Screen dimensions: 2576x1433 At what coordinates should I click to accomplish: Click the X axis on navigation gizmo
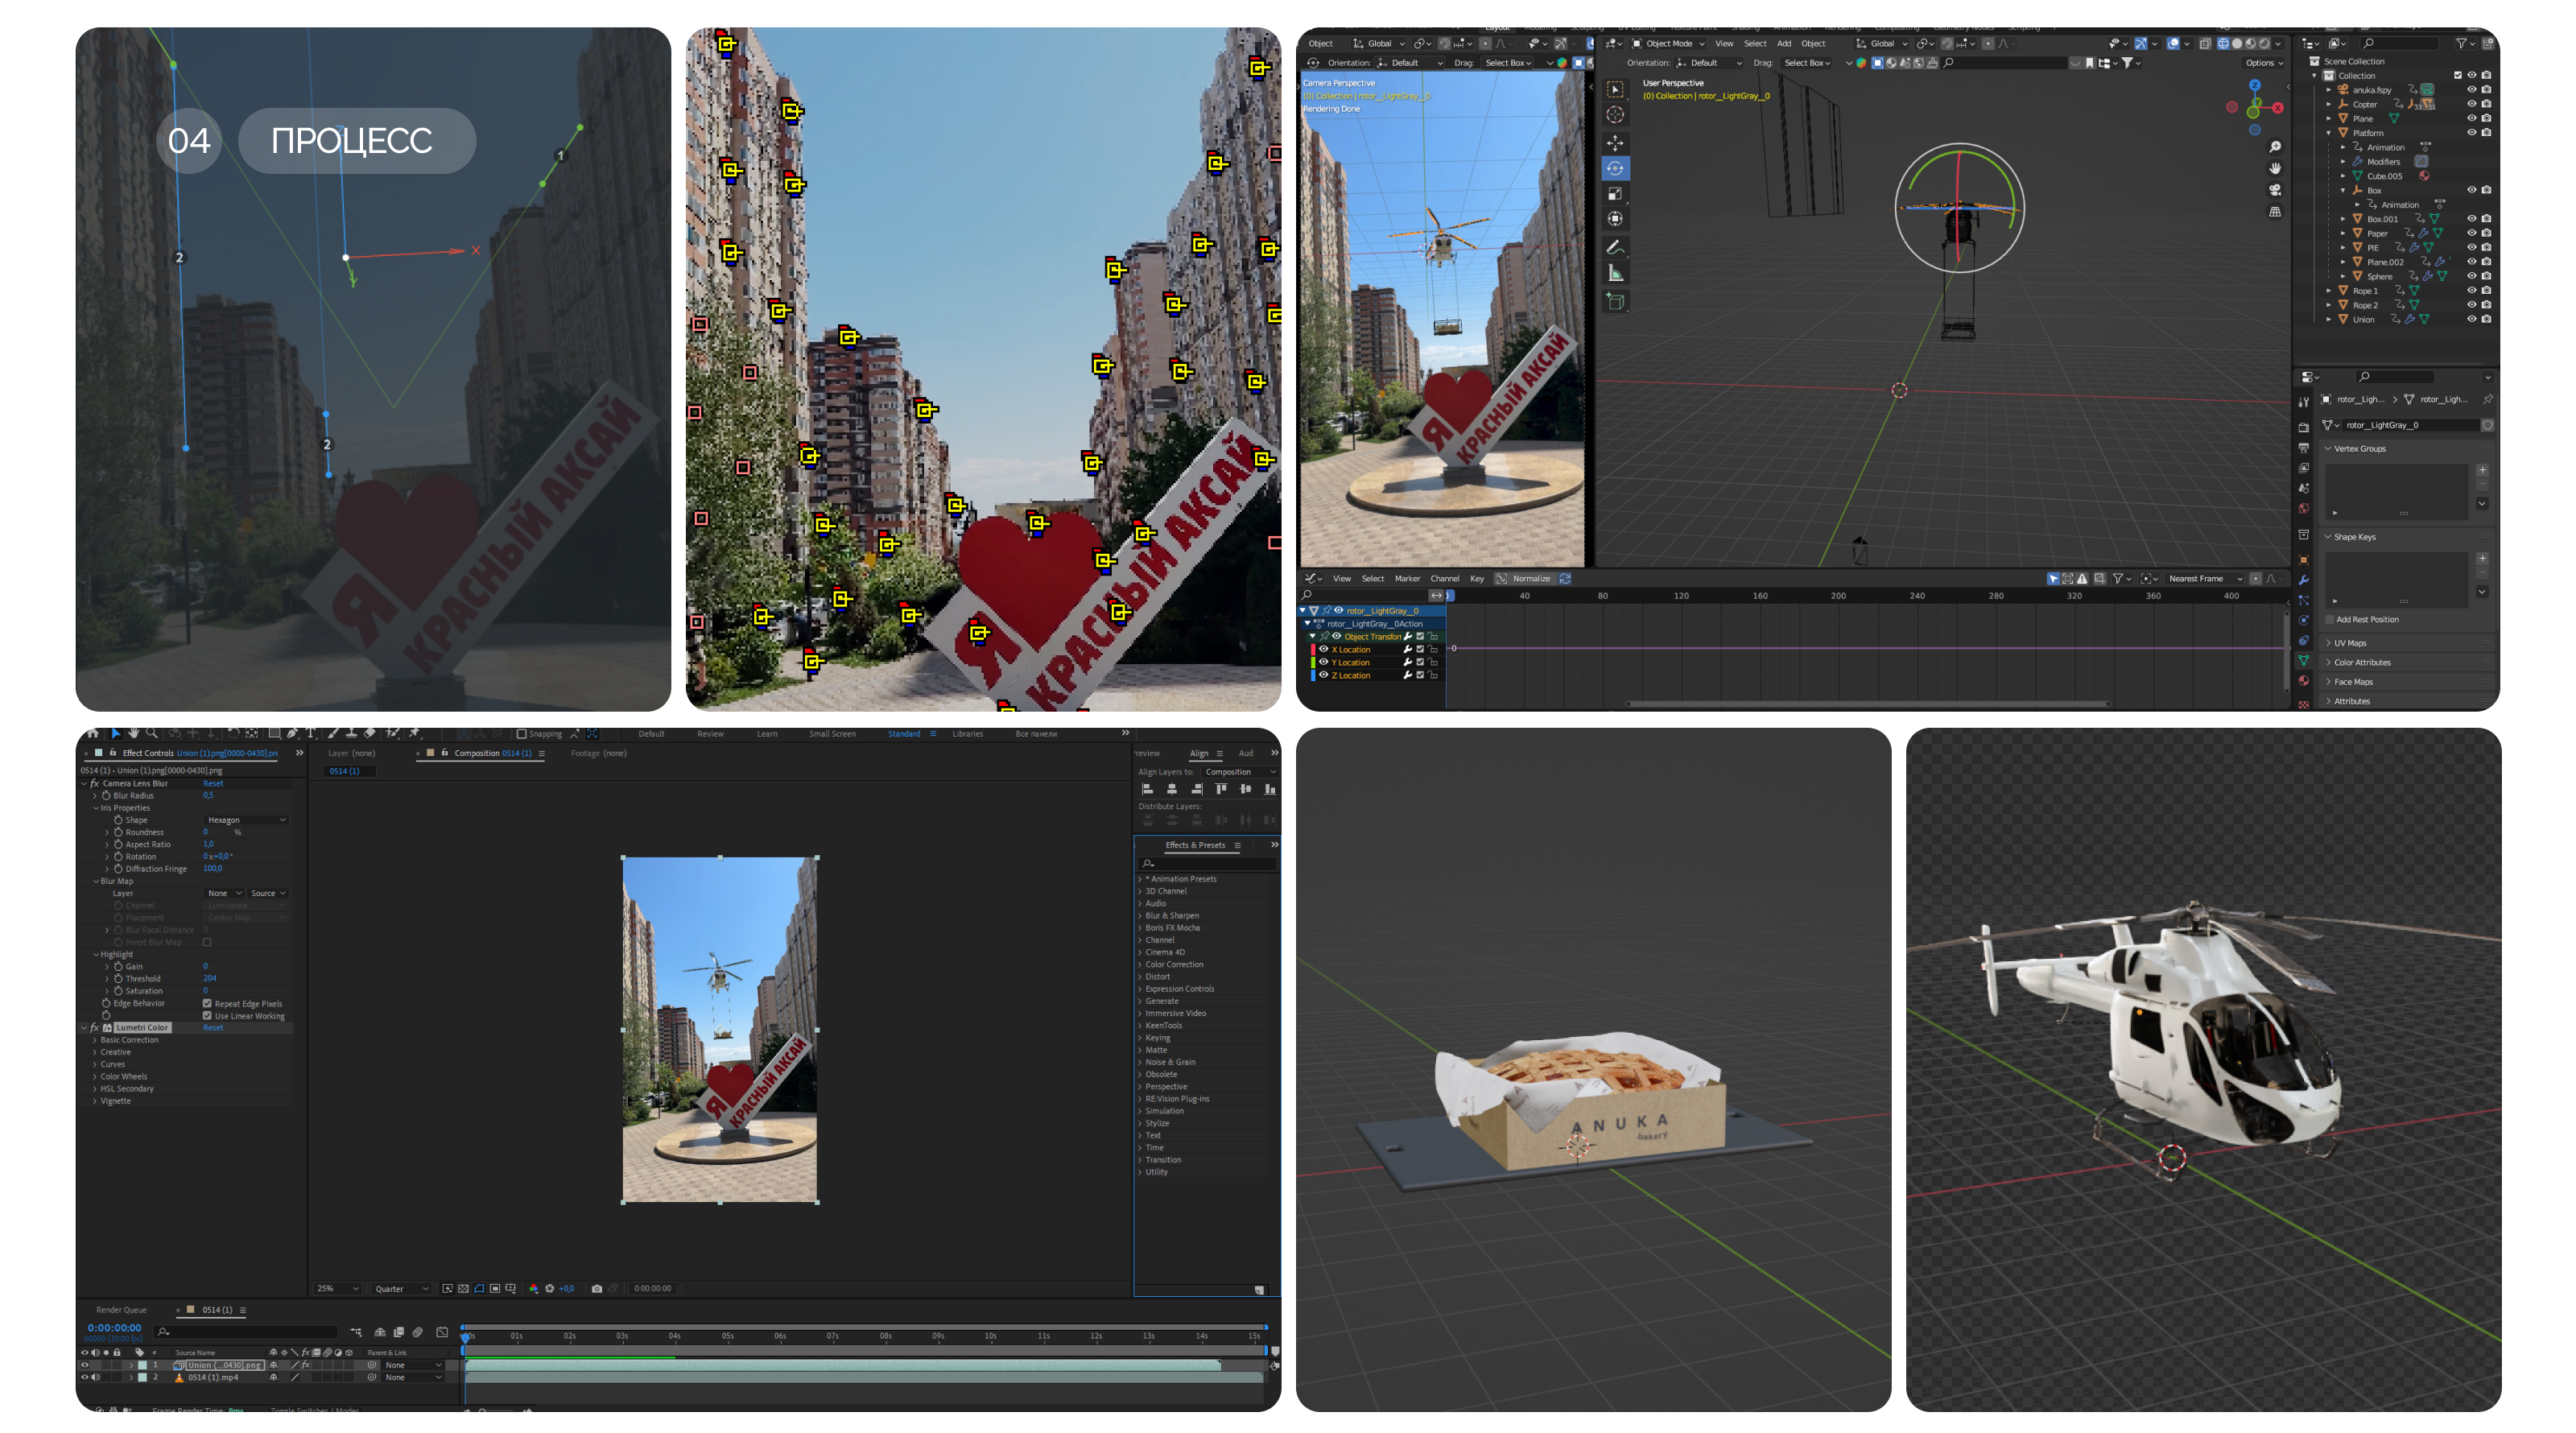(x=2277, y=108)
